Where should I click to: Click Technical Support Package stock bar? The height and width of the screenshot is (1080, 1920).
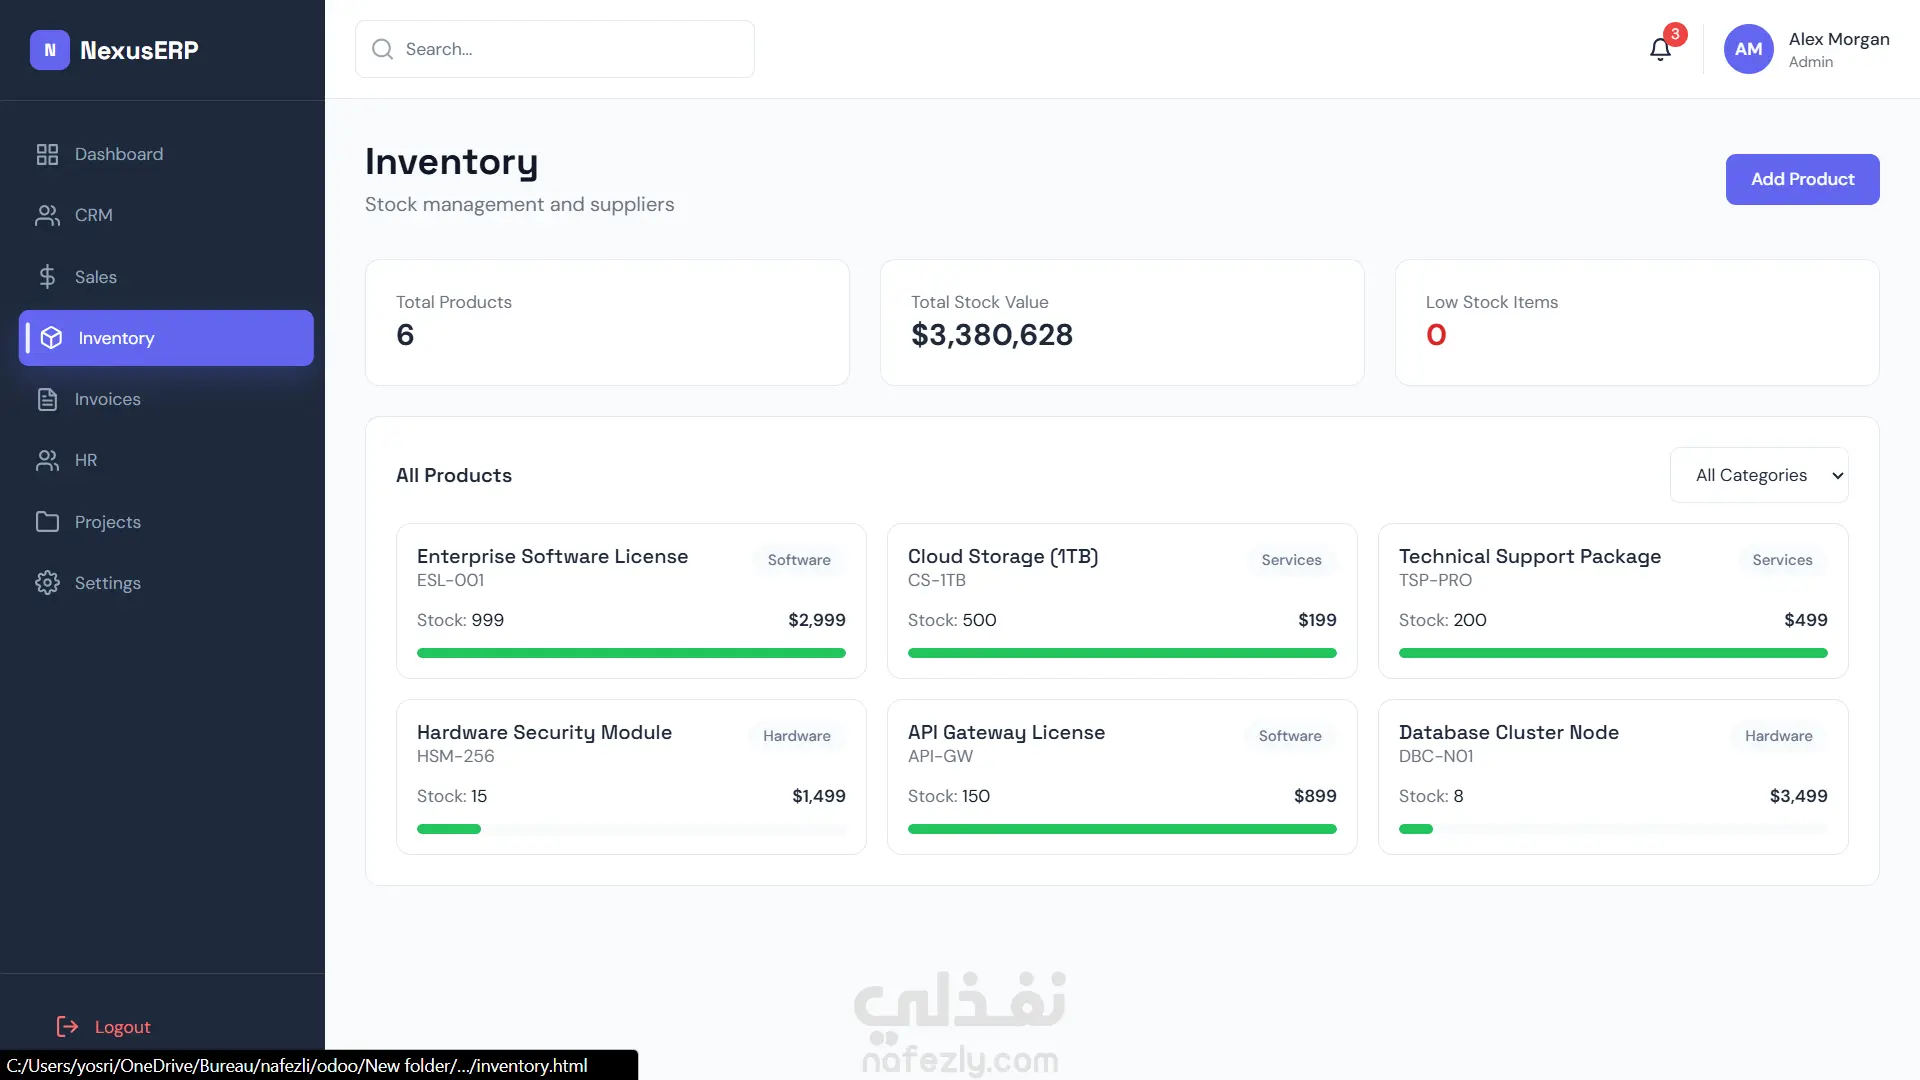pyautogui.click(x=1613, y=653)
